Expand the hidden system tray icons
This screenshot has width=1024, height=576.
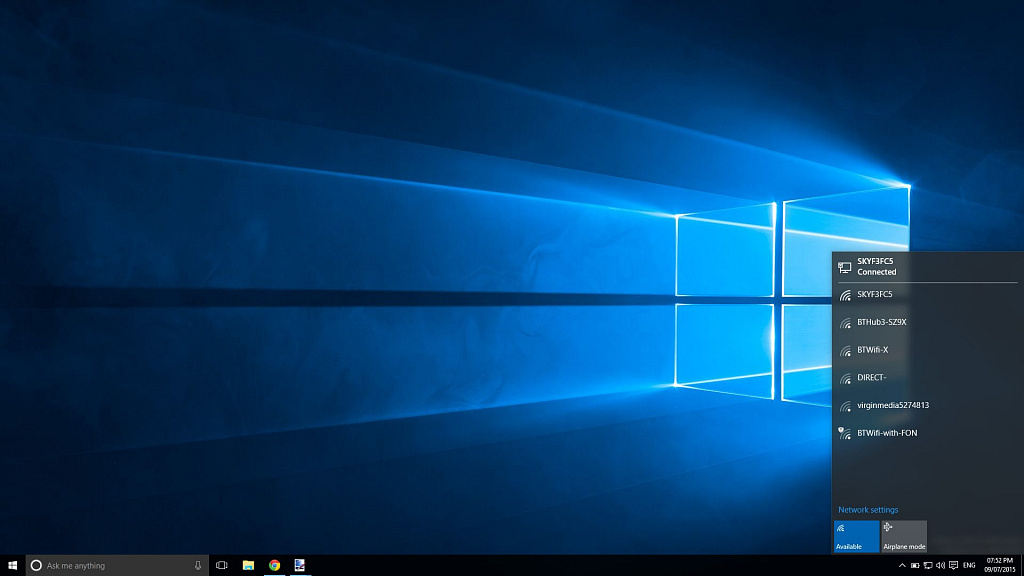click(902, 566)
